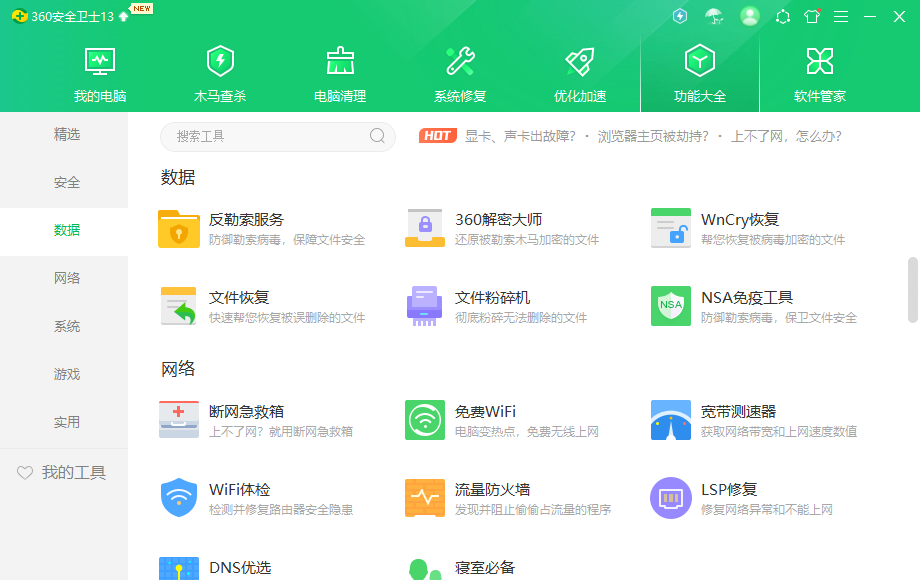Click the 宽带测速器 gauge icon
This screenshot has height=580, width=920.
coord(671,420)
